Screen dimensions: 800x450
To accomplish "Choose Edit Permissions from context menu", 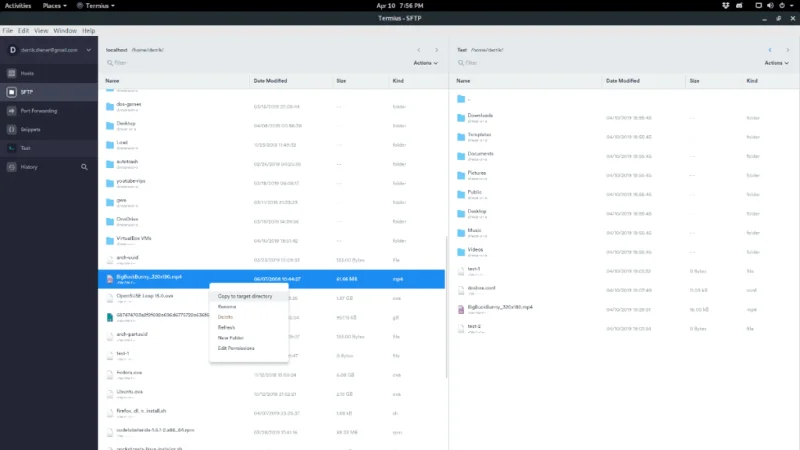I will [248, 348].
